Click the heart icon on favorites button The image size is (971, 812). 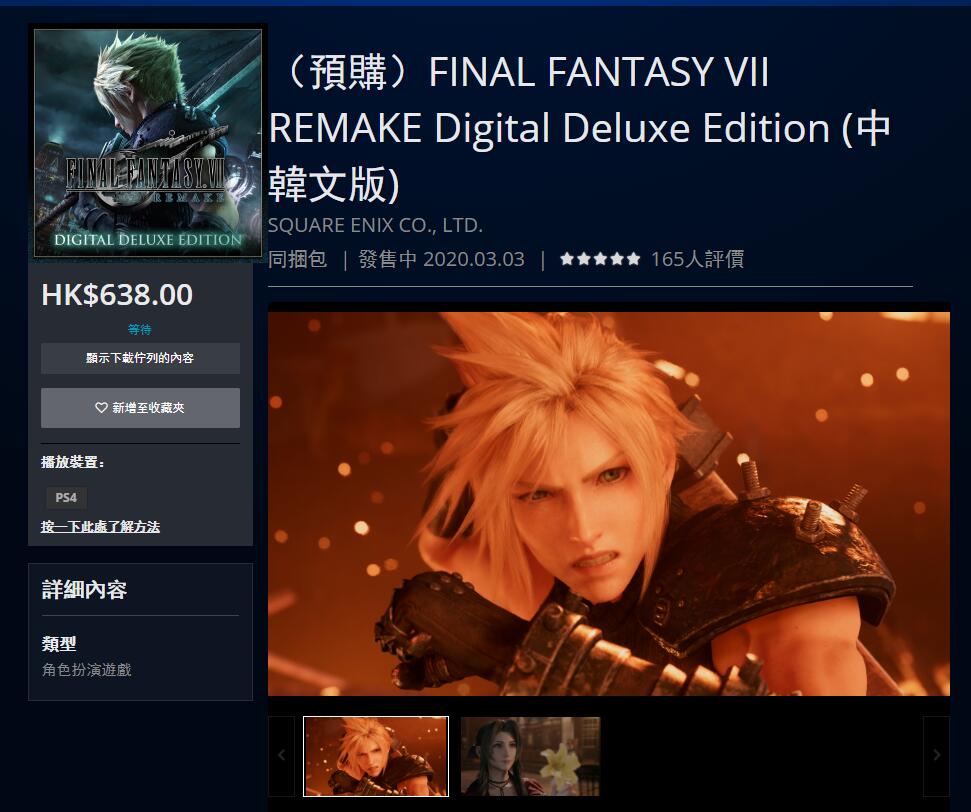click(x=101, y=408)
